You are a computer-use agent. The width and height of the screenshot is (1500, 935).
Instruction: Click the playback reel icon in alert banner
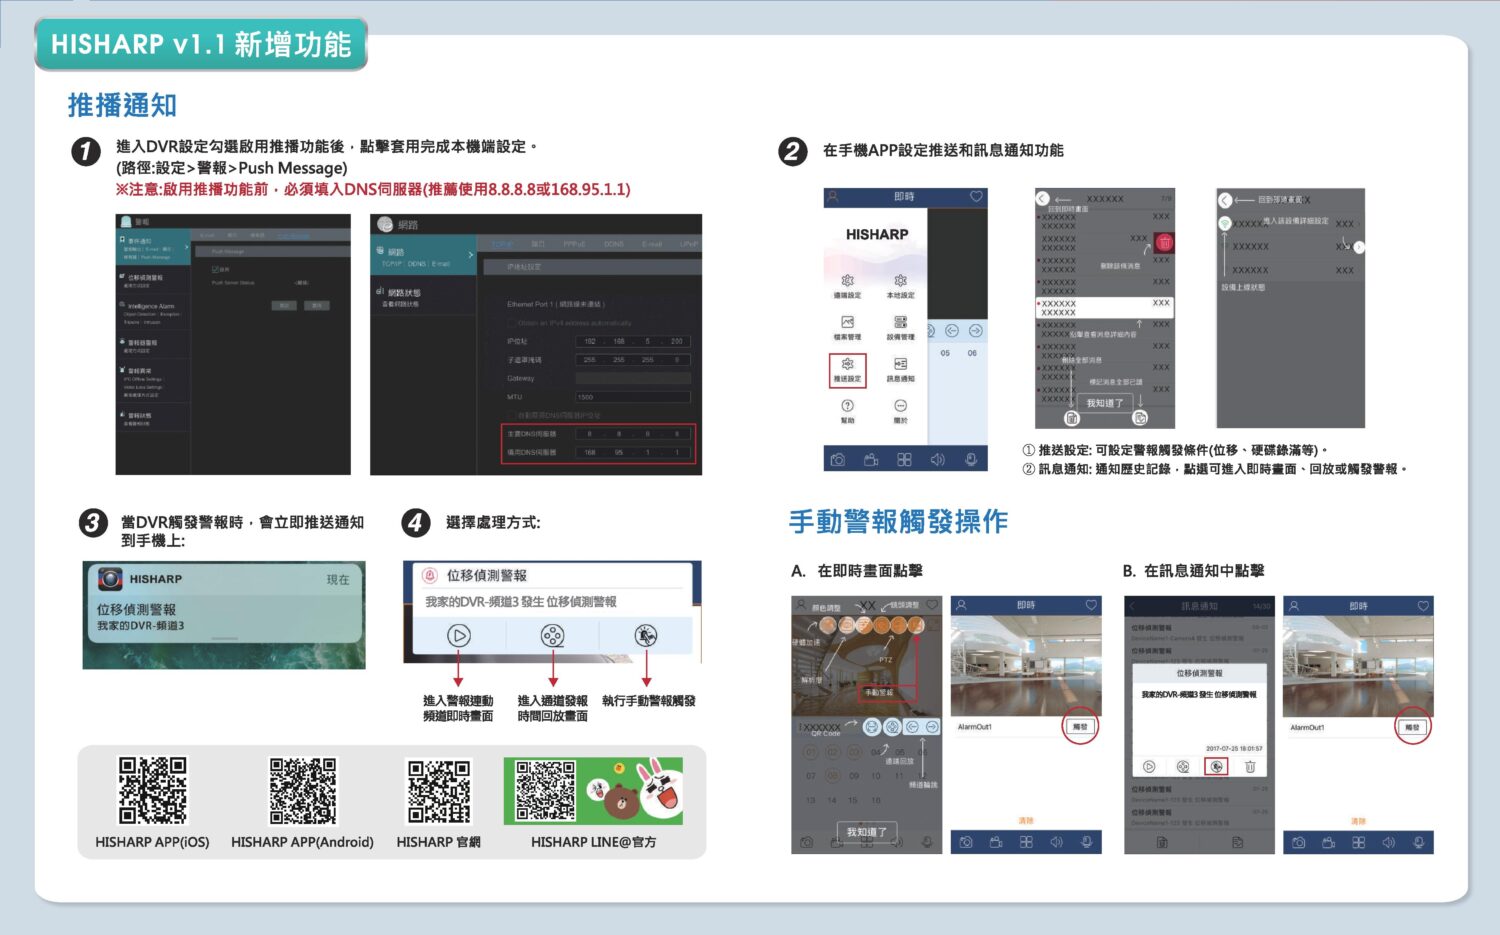(x=552, y=635)
